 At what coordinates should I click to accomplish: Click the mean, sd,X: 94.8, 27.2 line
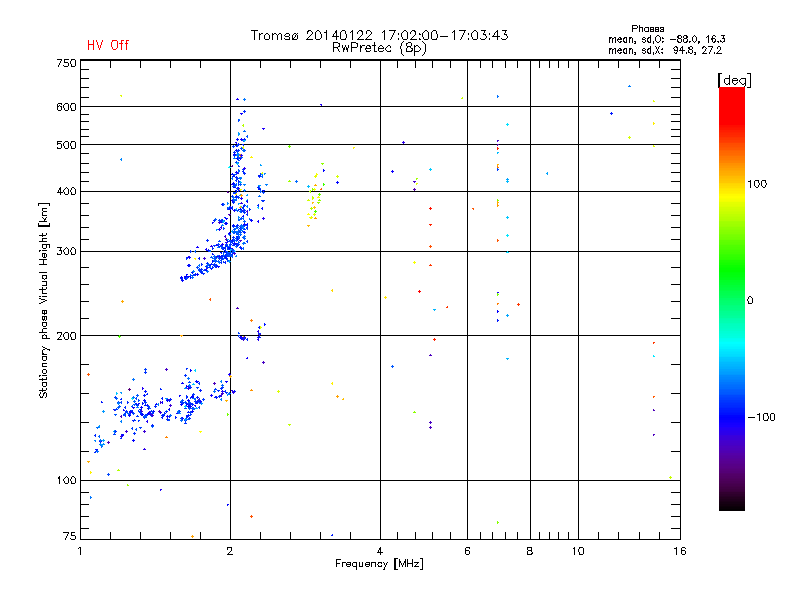tap(665, 50)
